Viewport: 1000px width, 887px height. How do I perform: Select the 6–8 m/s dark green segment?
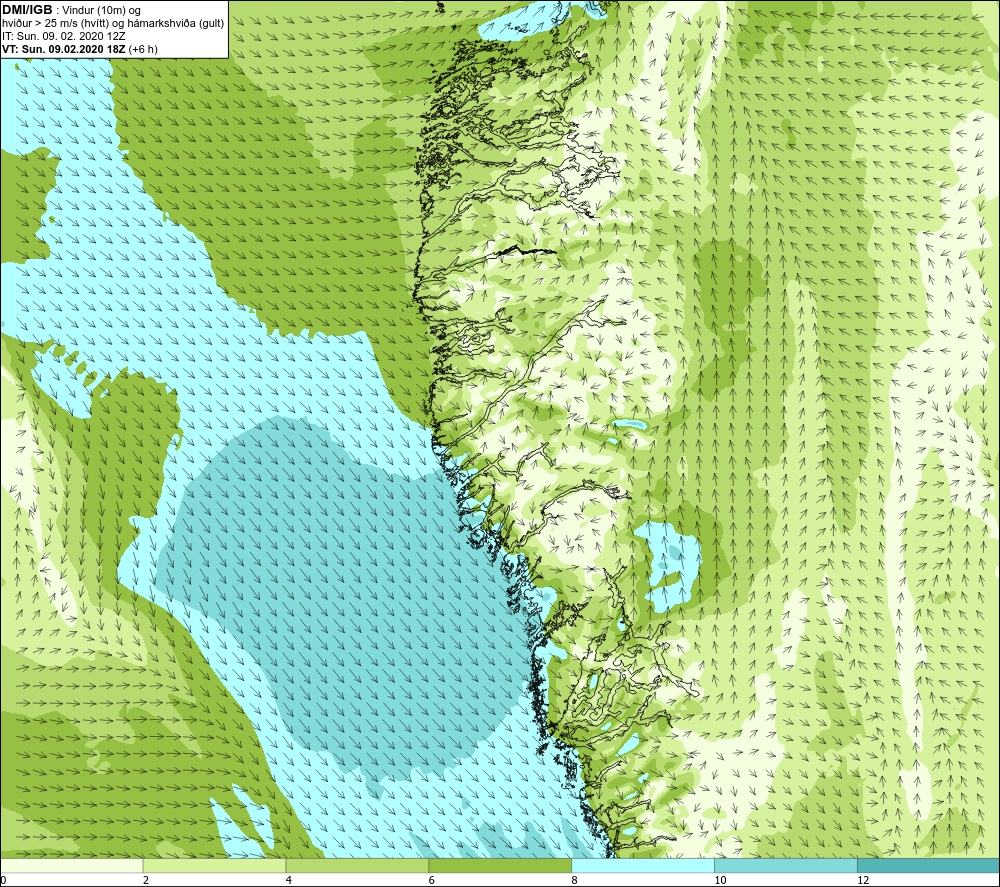(500, 866)
